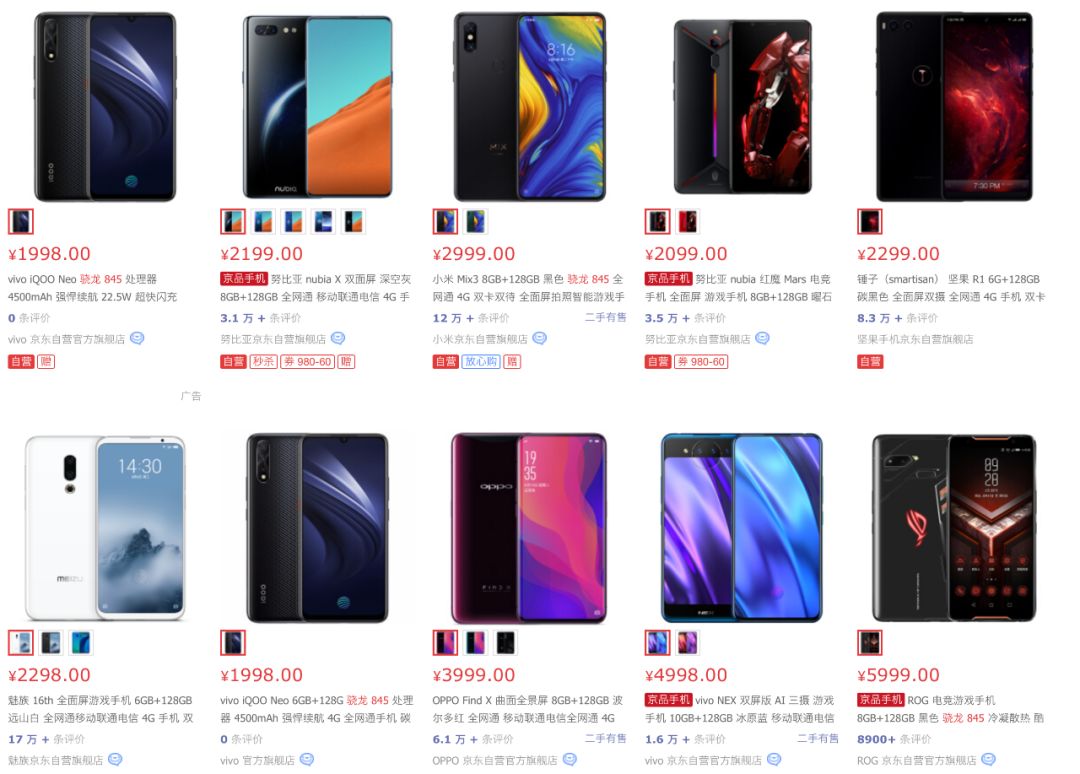This screenshot has width=1080, height=774.
Task: Click chat icon next to 努比亚京东自营旗舰店 under nubia X
Action: tap(338, 338)
